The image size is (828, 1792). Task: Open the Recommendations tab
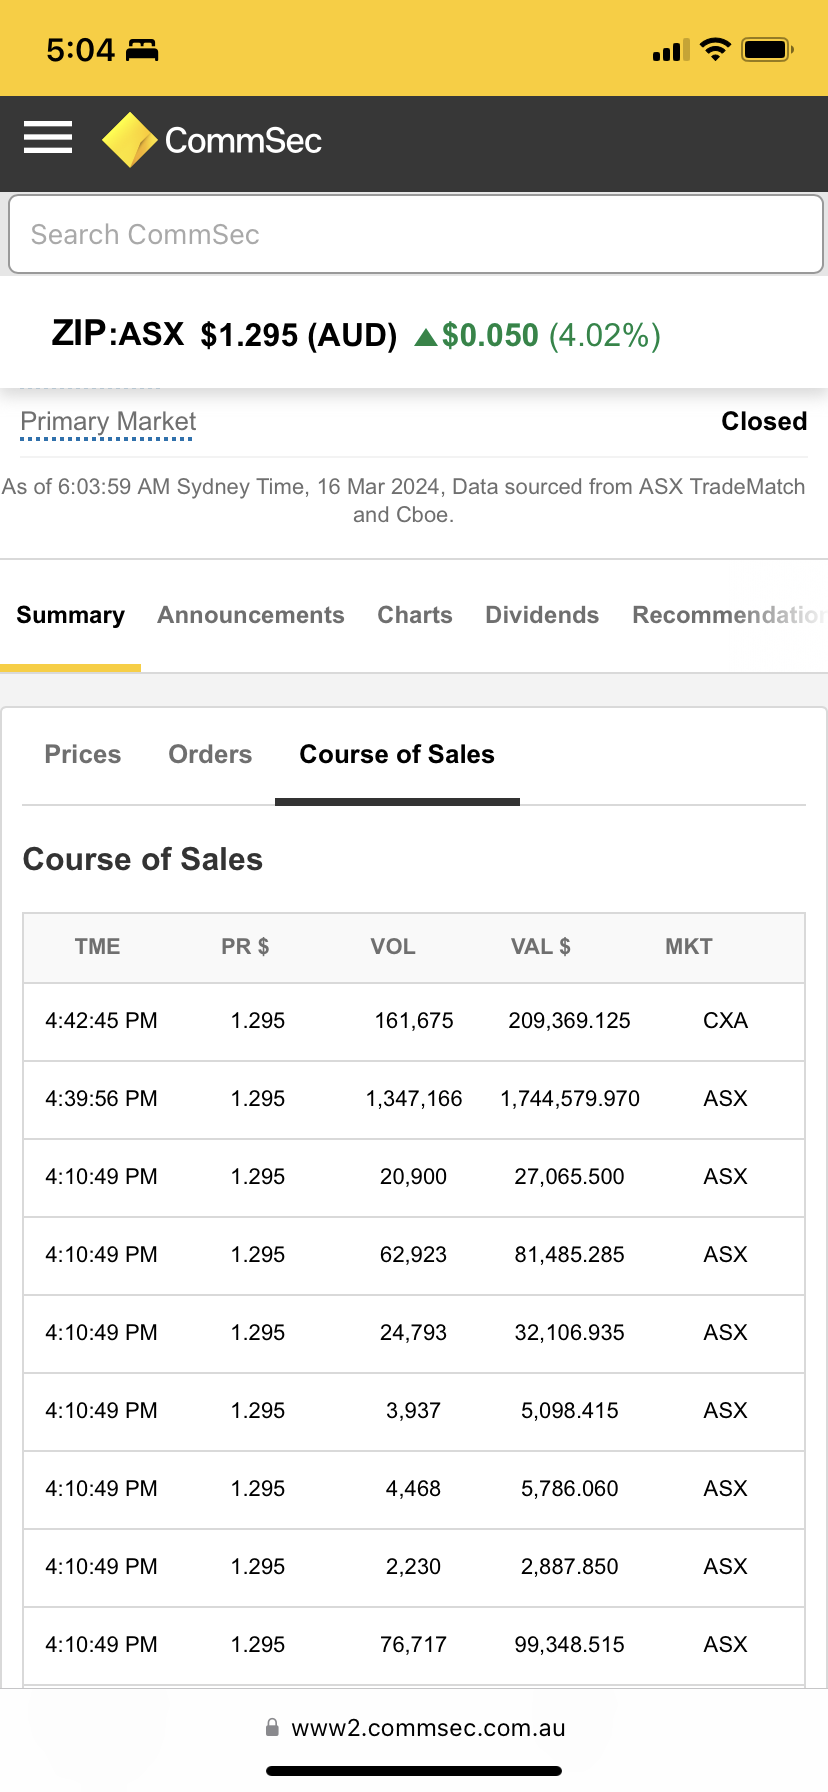coord(730,615)
